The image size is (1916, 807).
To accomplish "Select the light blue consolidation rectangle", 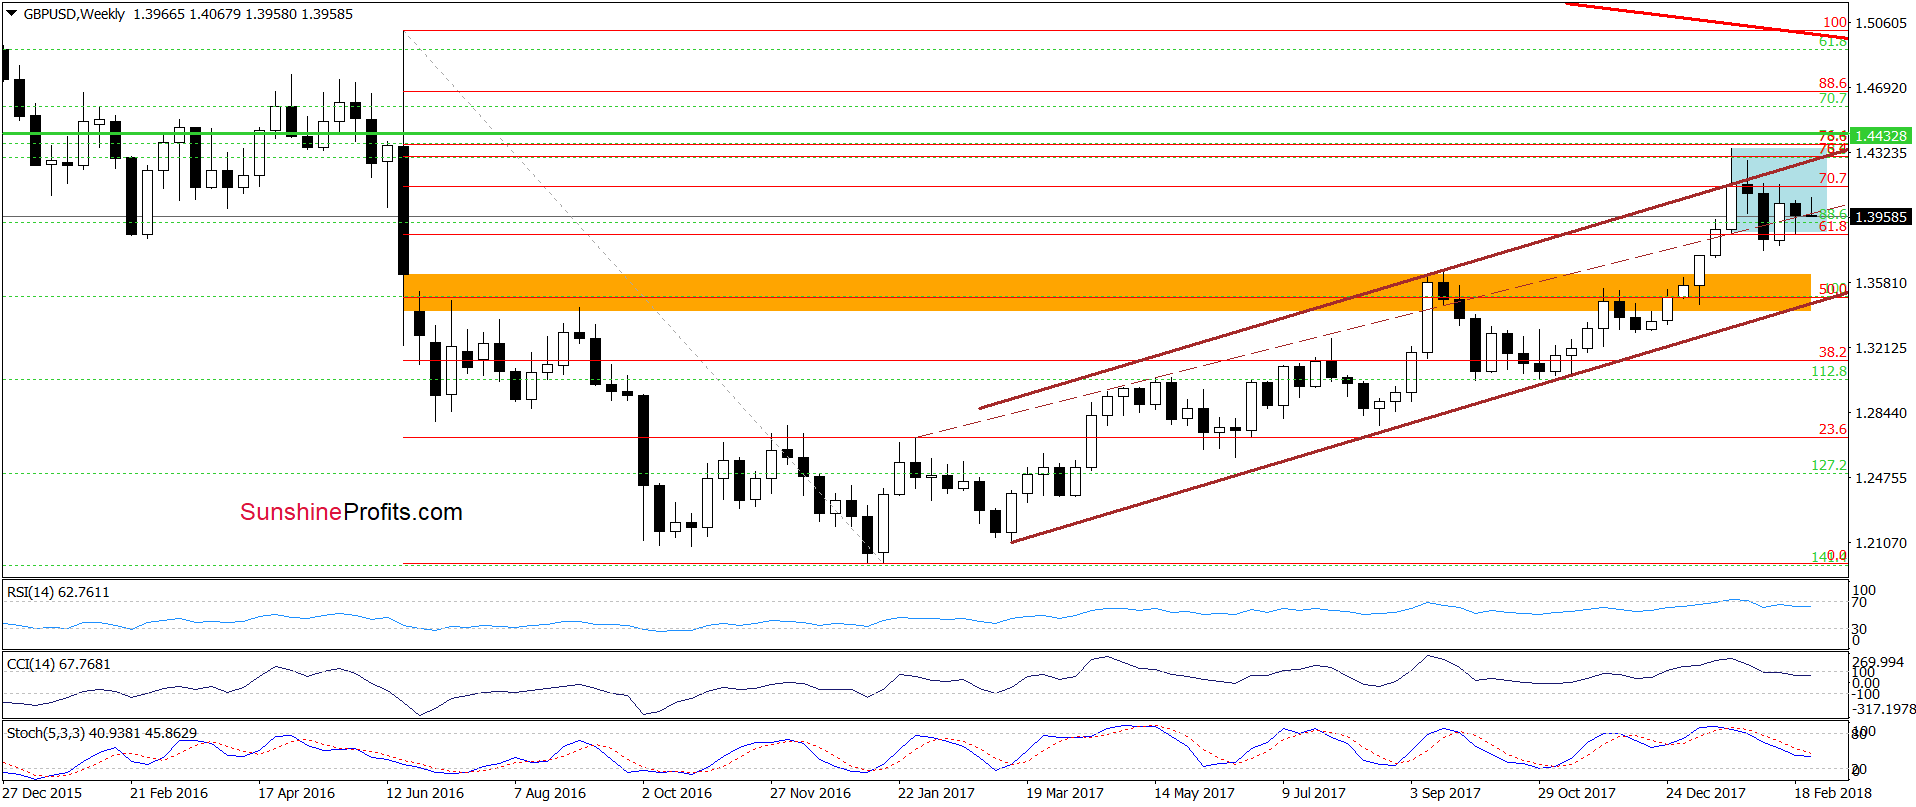I will [x=1779, y=191].
